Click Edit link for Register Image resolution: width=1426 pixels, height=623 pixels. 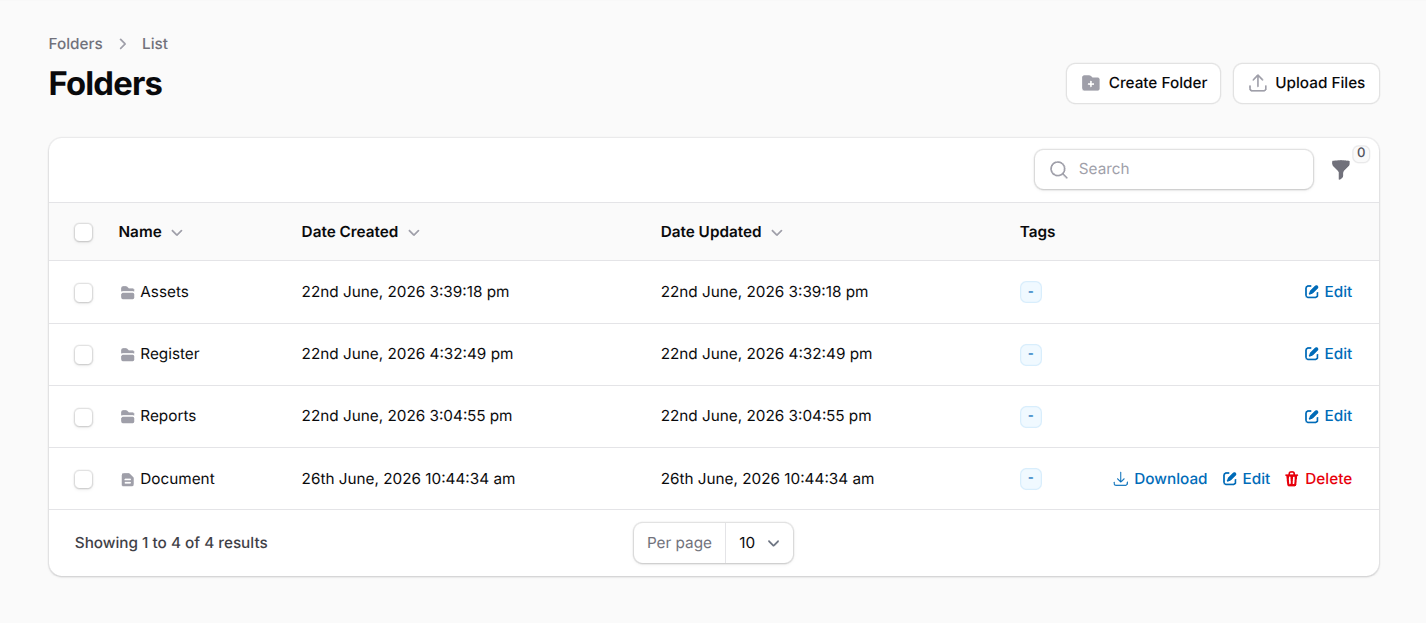coord(1329,354)
